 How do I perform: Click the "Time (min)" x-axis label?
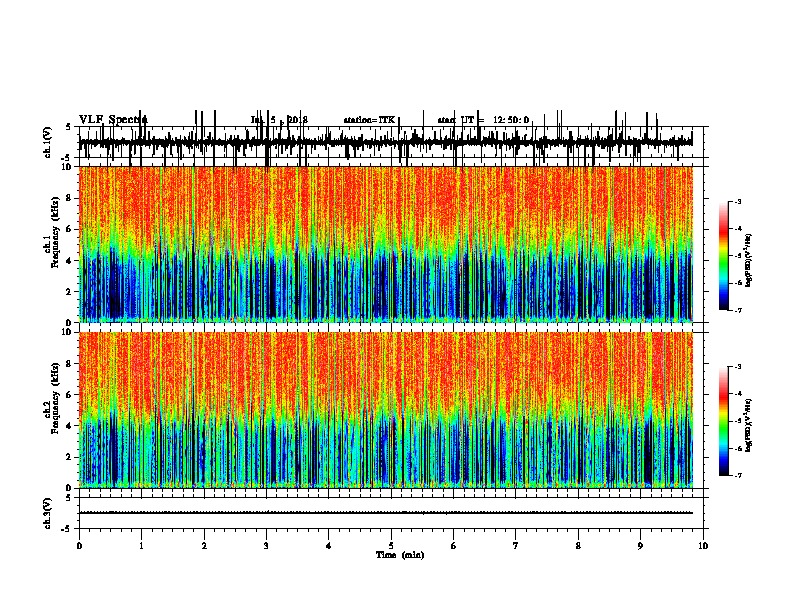pyautogui.click(x=400, y=555)
